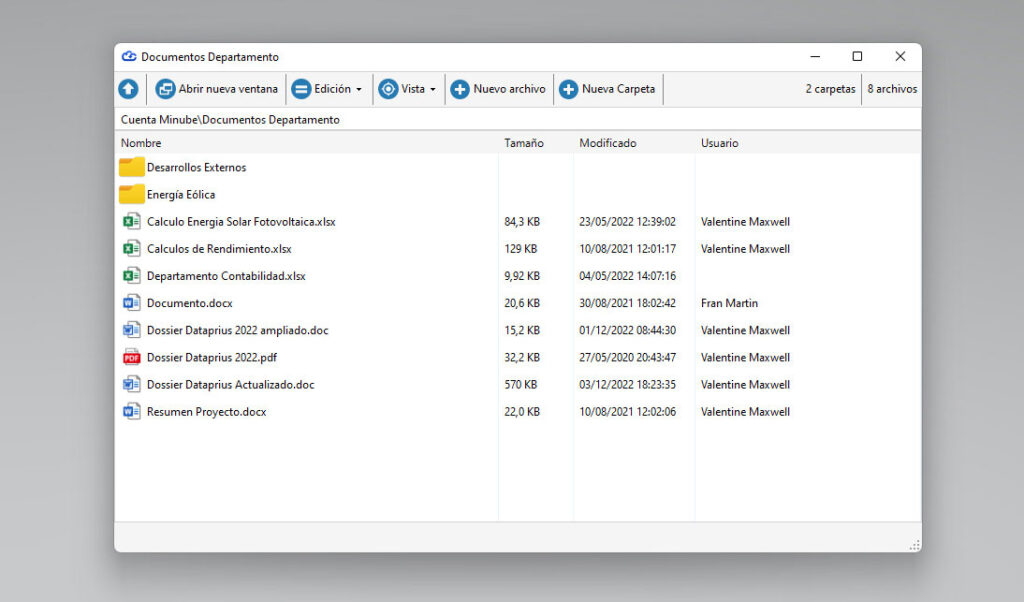1024x602 pixels.
Task: Select file name Documento.docx
Action: pyautogui.click(x=189, y=303)
